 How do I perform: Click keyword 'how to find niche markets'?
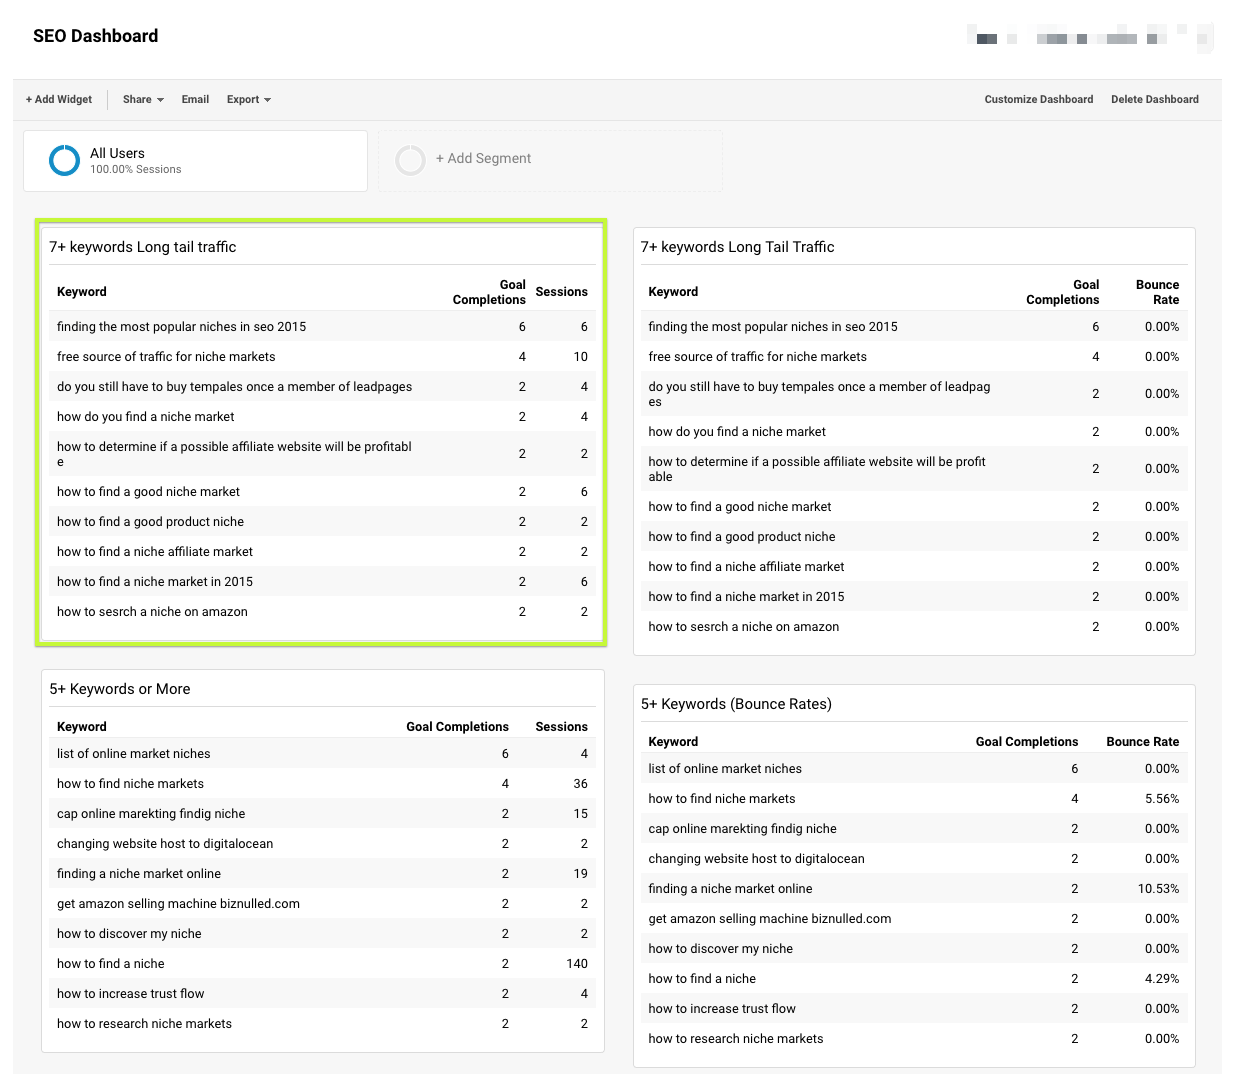(130, 783)
